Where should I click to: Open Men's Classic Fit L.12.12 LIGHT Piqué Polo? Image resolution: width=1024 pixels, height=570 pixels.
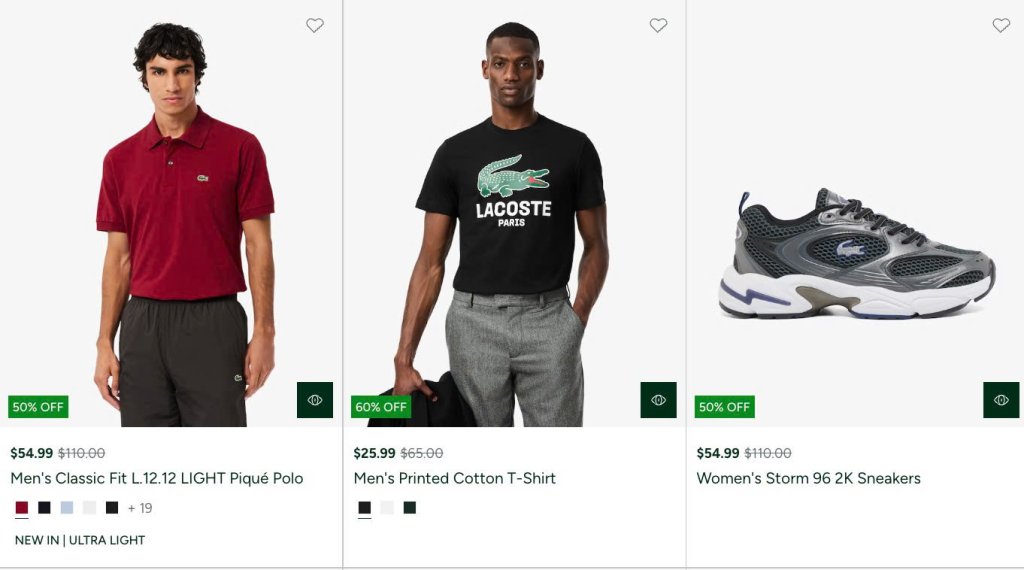click(157, 479)
